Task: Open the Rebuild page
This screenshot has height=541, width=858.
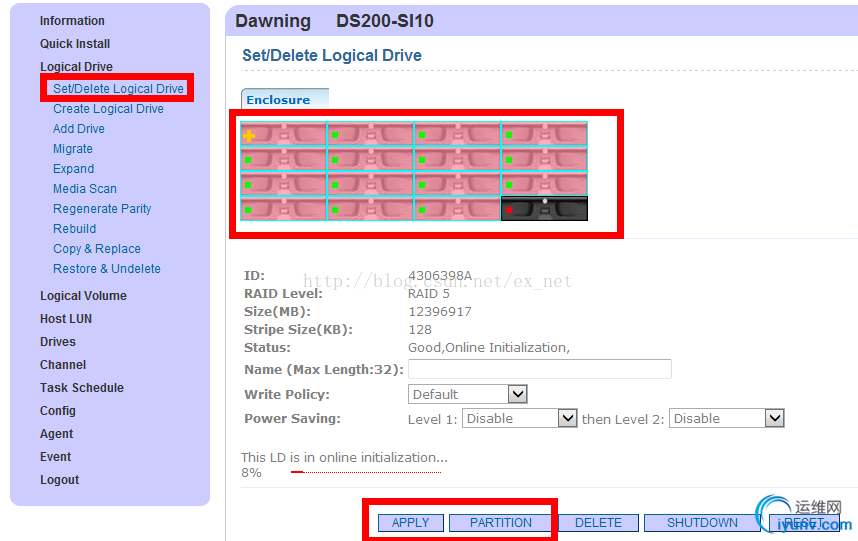Action: (74, 229)
